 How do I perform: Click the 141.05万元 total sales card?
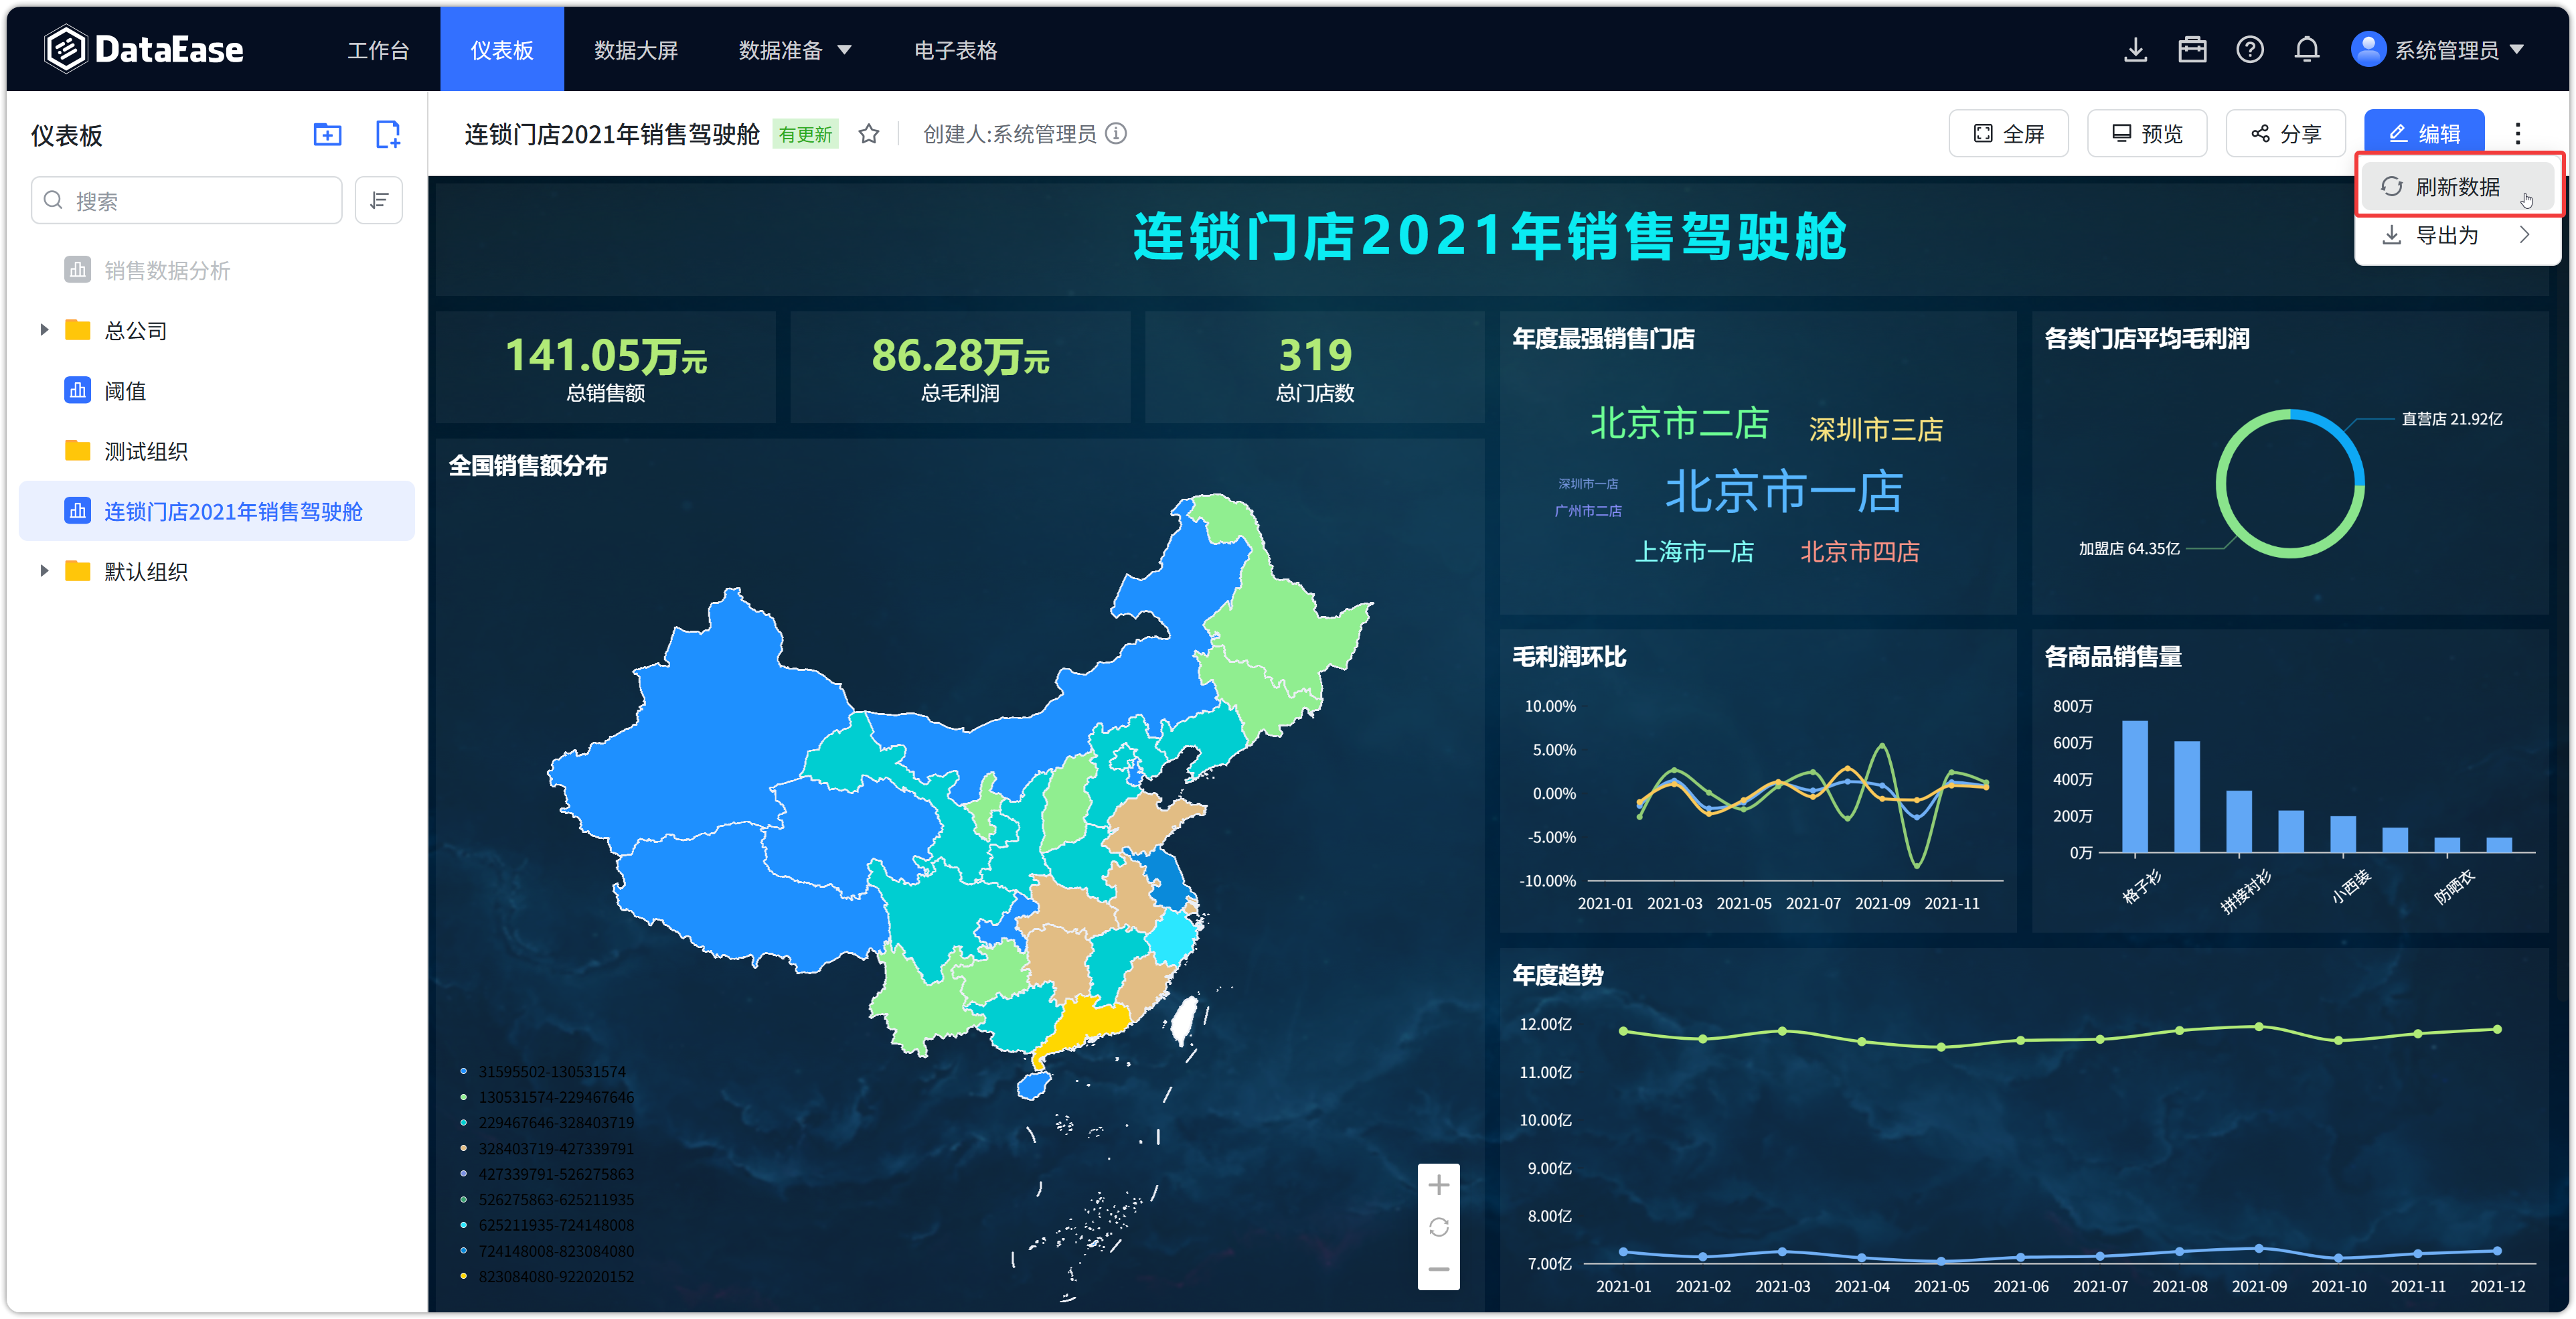[x=606, y=367]
